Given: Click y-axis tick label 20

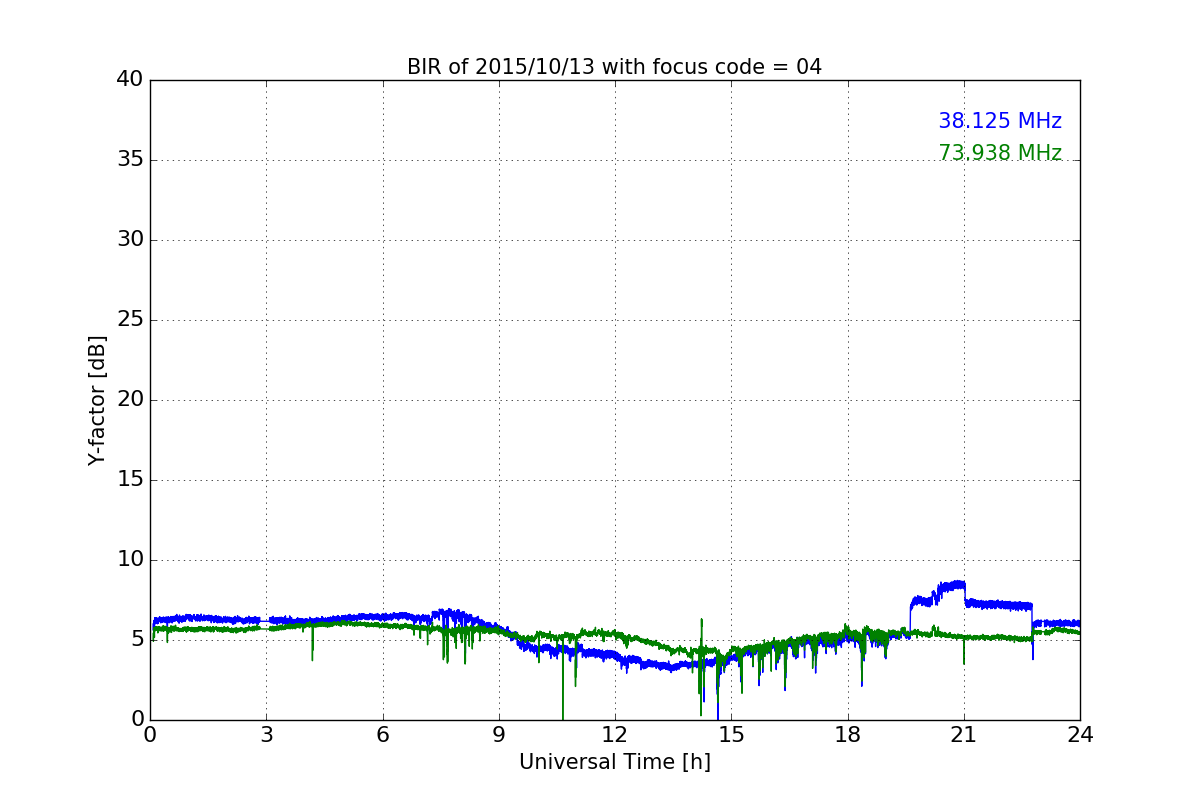Looking at the screenshot, I should coord(130,400).
